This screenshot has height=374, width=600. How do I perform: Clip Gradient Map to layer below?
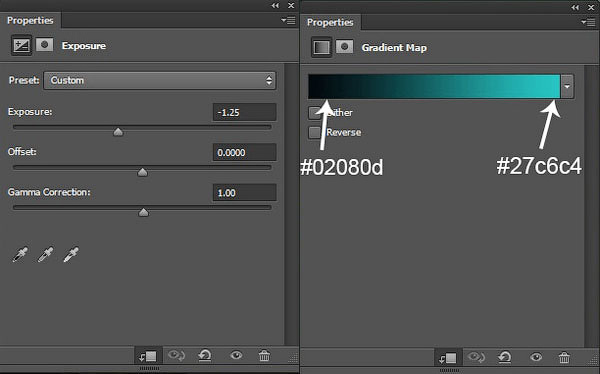(x=448, y=358)
